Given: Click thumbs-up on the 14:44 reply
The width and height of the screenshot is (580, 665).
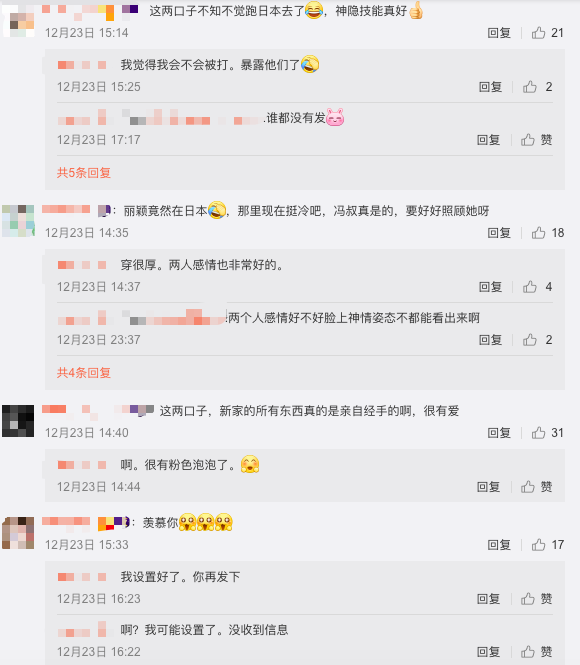Looking at the screenshot, I should tap(528, 486).
